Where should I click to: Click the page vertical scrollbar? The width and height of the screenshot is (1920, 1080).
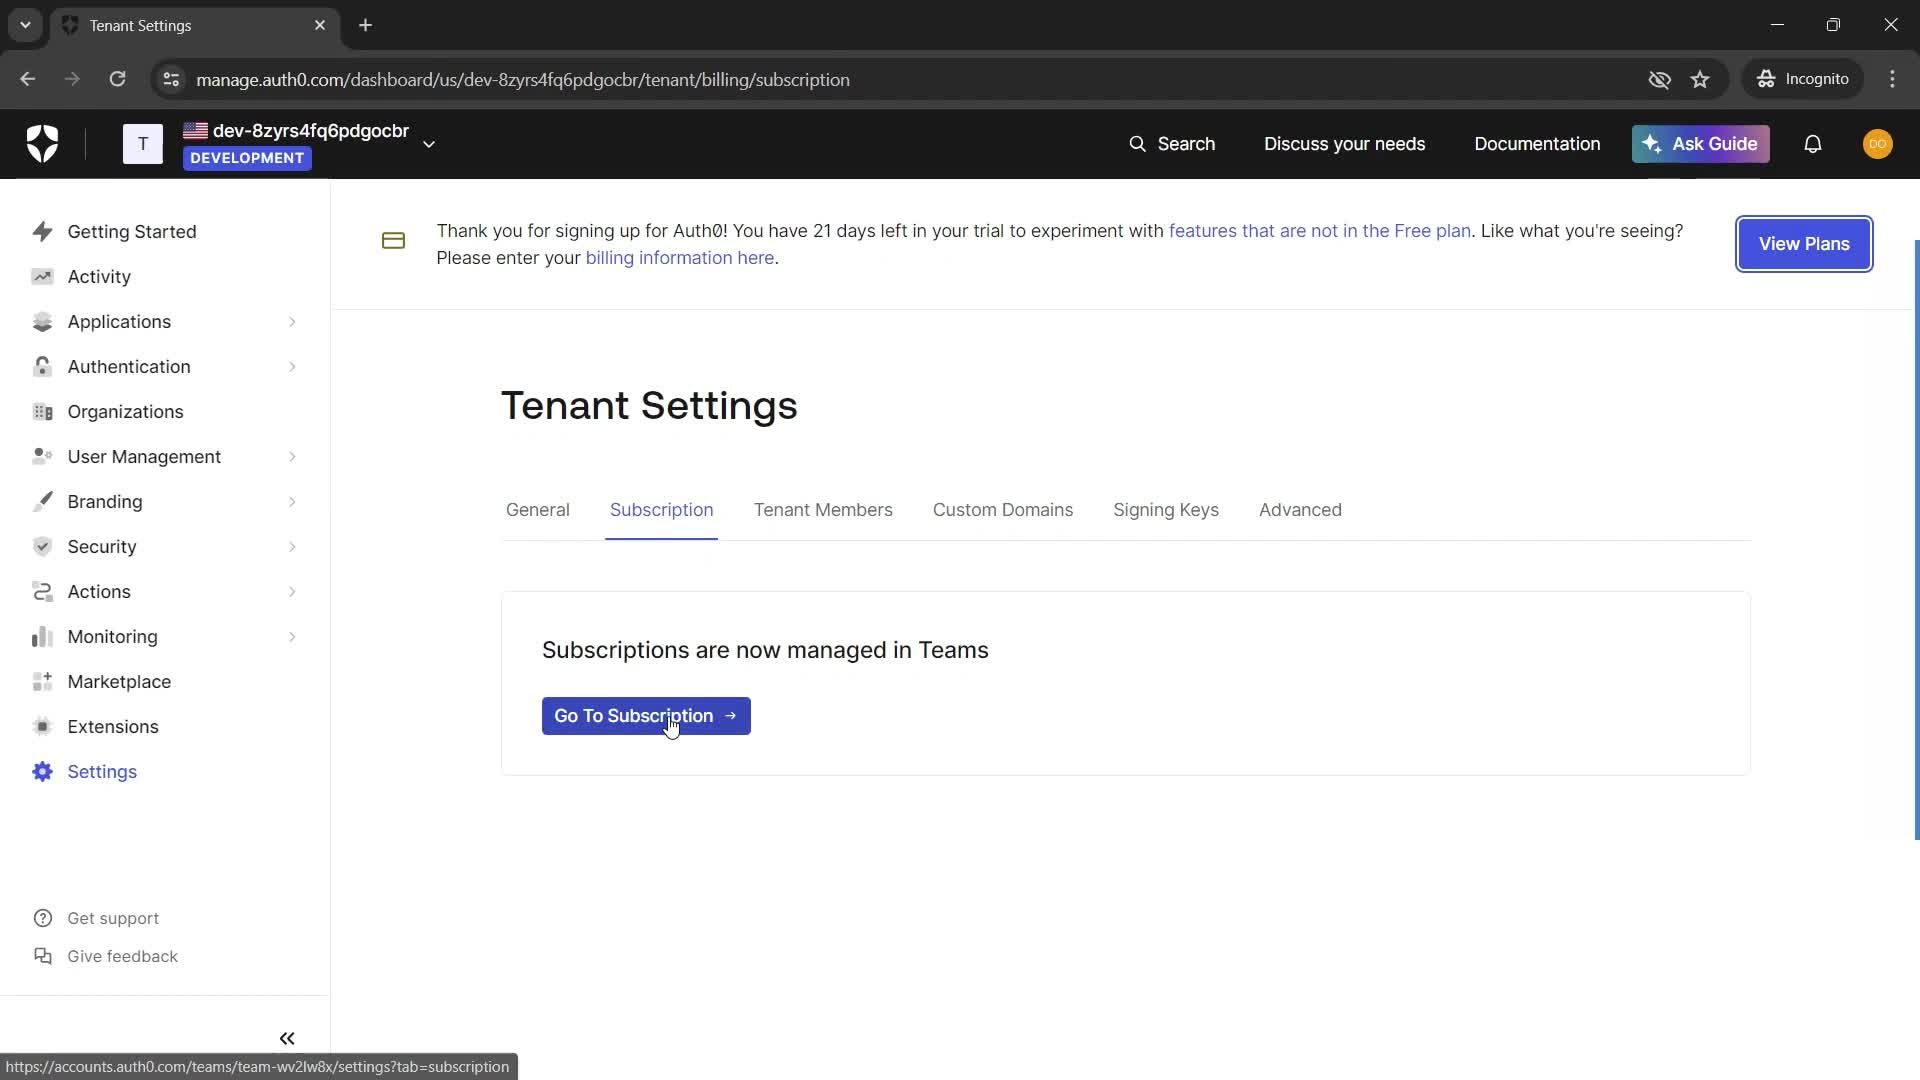(x=1916, y=540)
